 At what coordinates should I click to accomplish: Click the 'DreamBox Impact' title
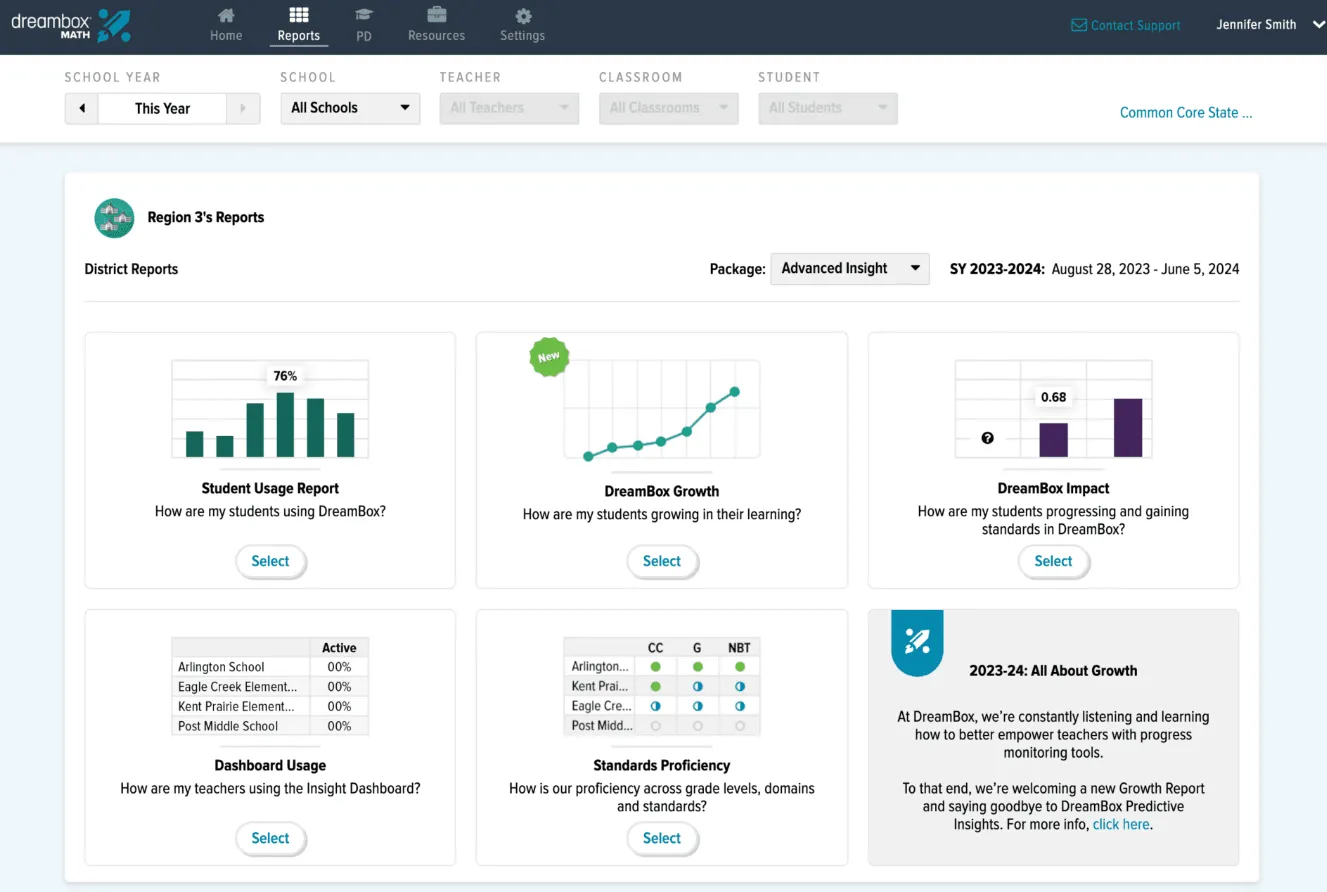click(x=1053, y=489)
